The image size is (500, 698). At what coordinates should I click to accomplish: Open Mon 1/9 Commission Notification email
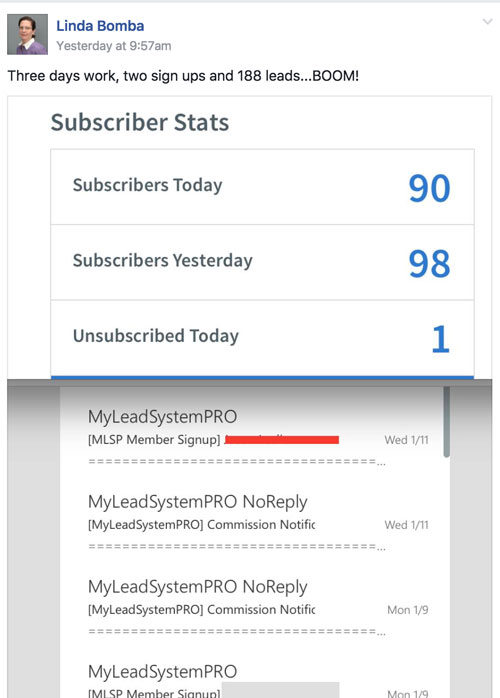tap(258, 608)
